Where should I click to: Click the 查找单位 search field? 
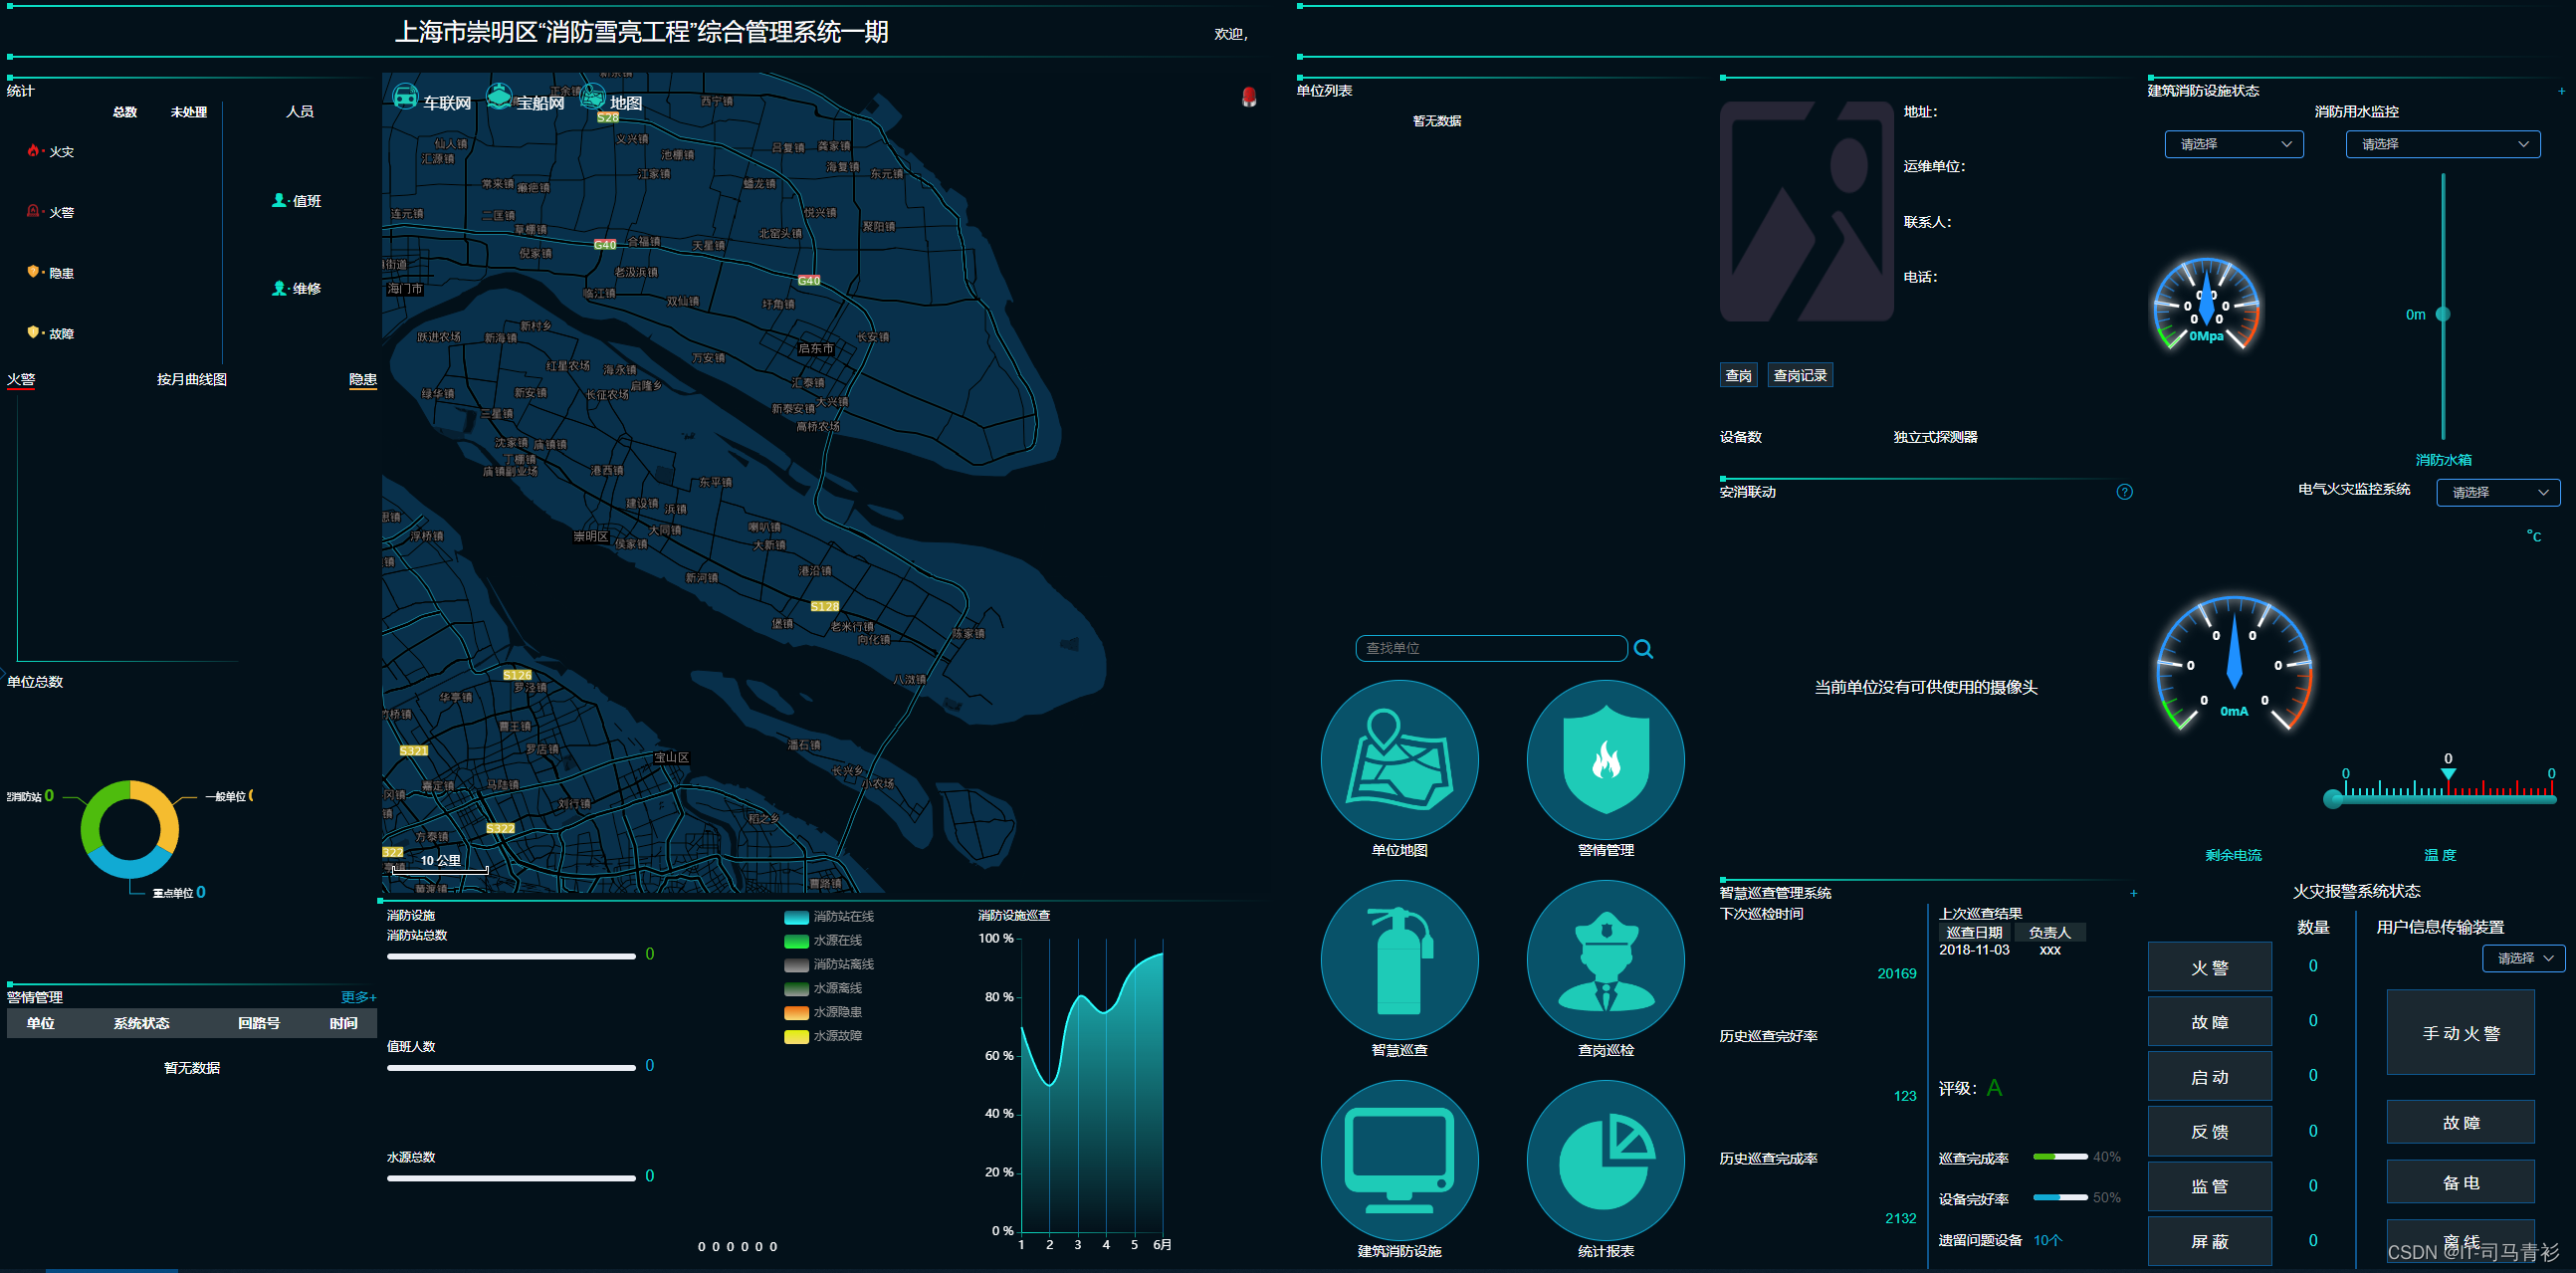pyautogui.click(x=1490, y=648)
